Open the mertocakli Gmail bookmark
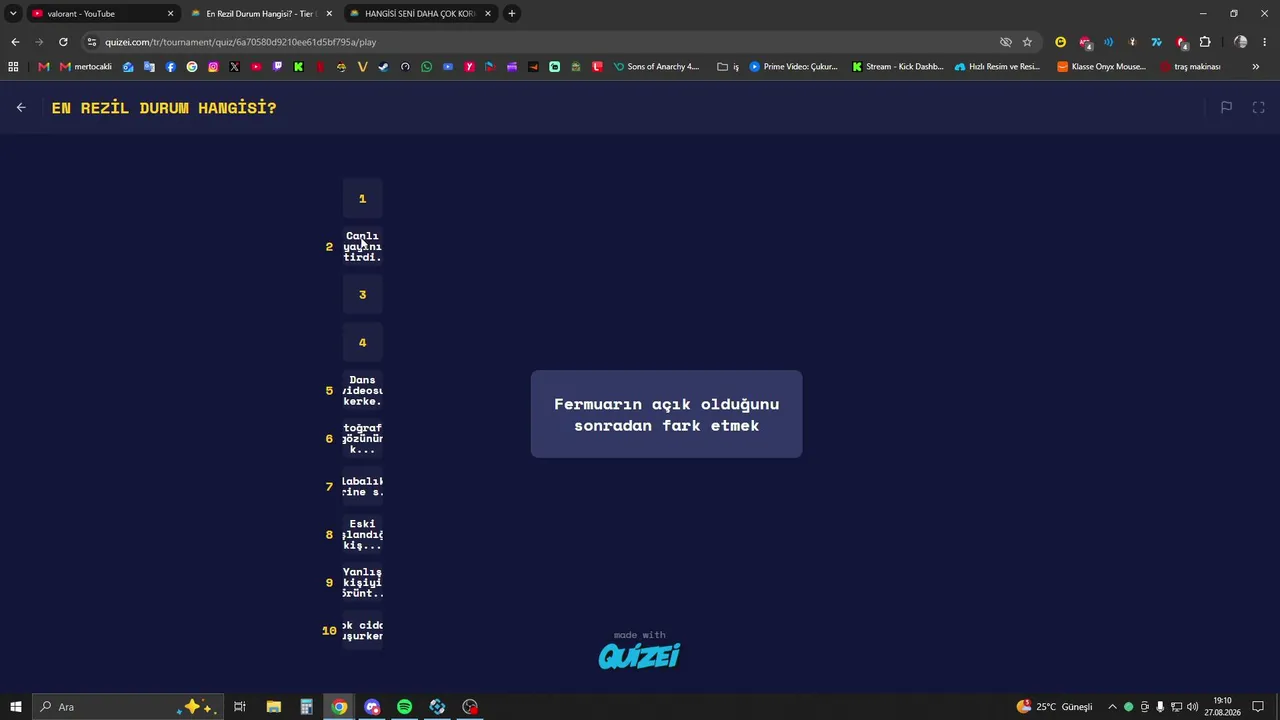The image size is (1280, 720). [86, 67]
